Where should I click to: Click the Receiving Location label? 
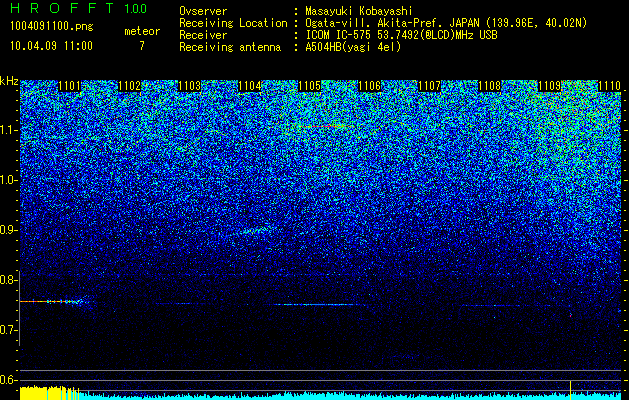[x=233, y=23]
